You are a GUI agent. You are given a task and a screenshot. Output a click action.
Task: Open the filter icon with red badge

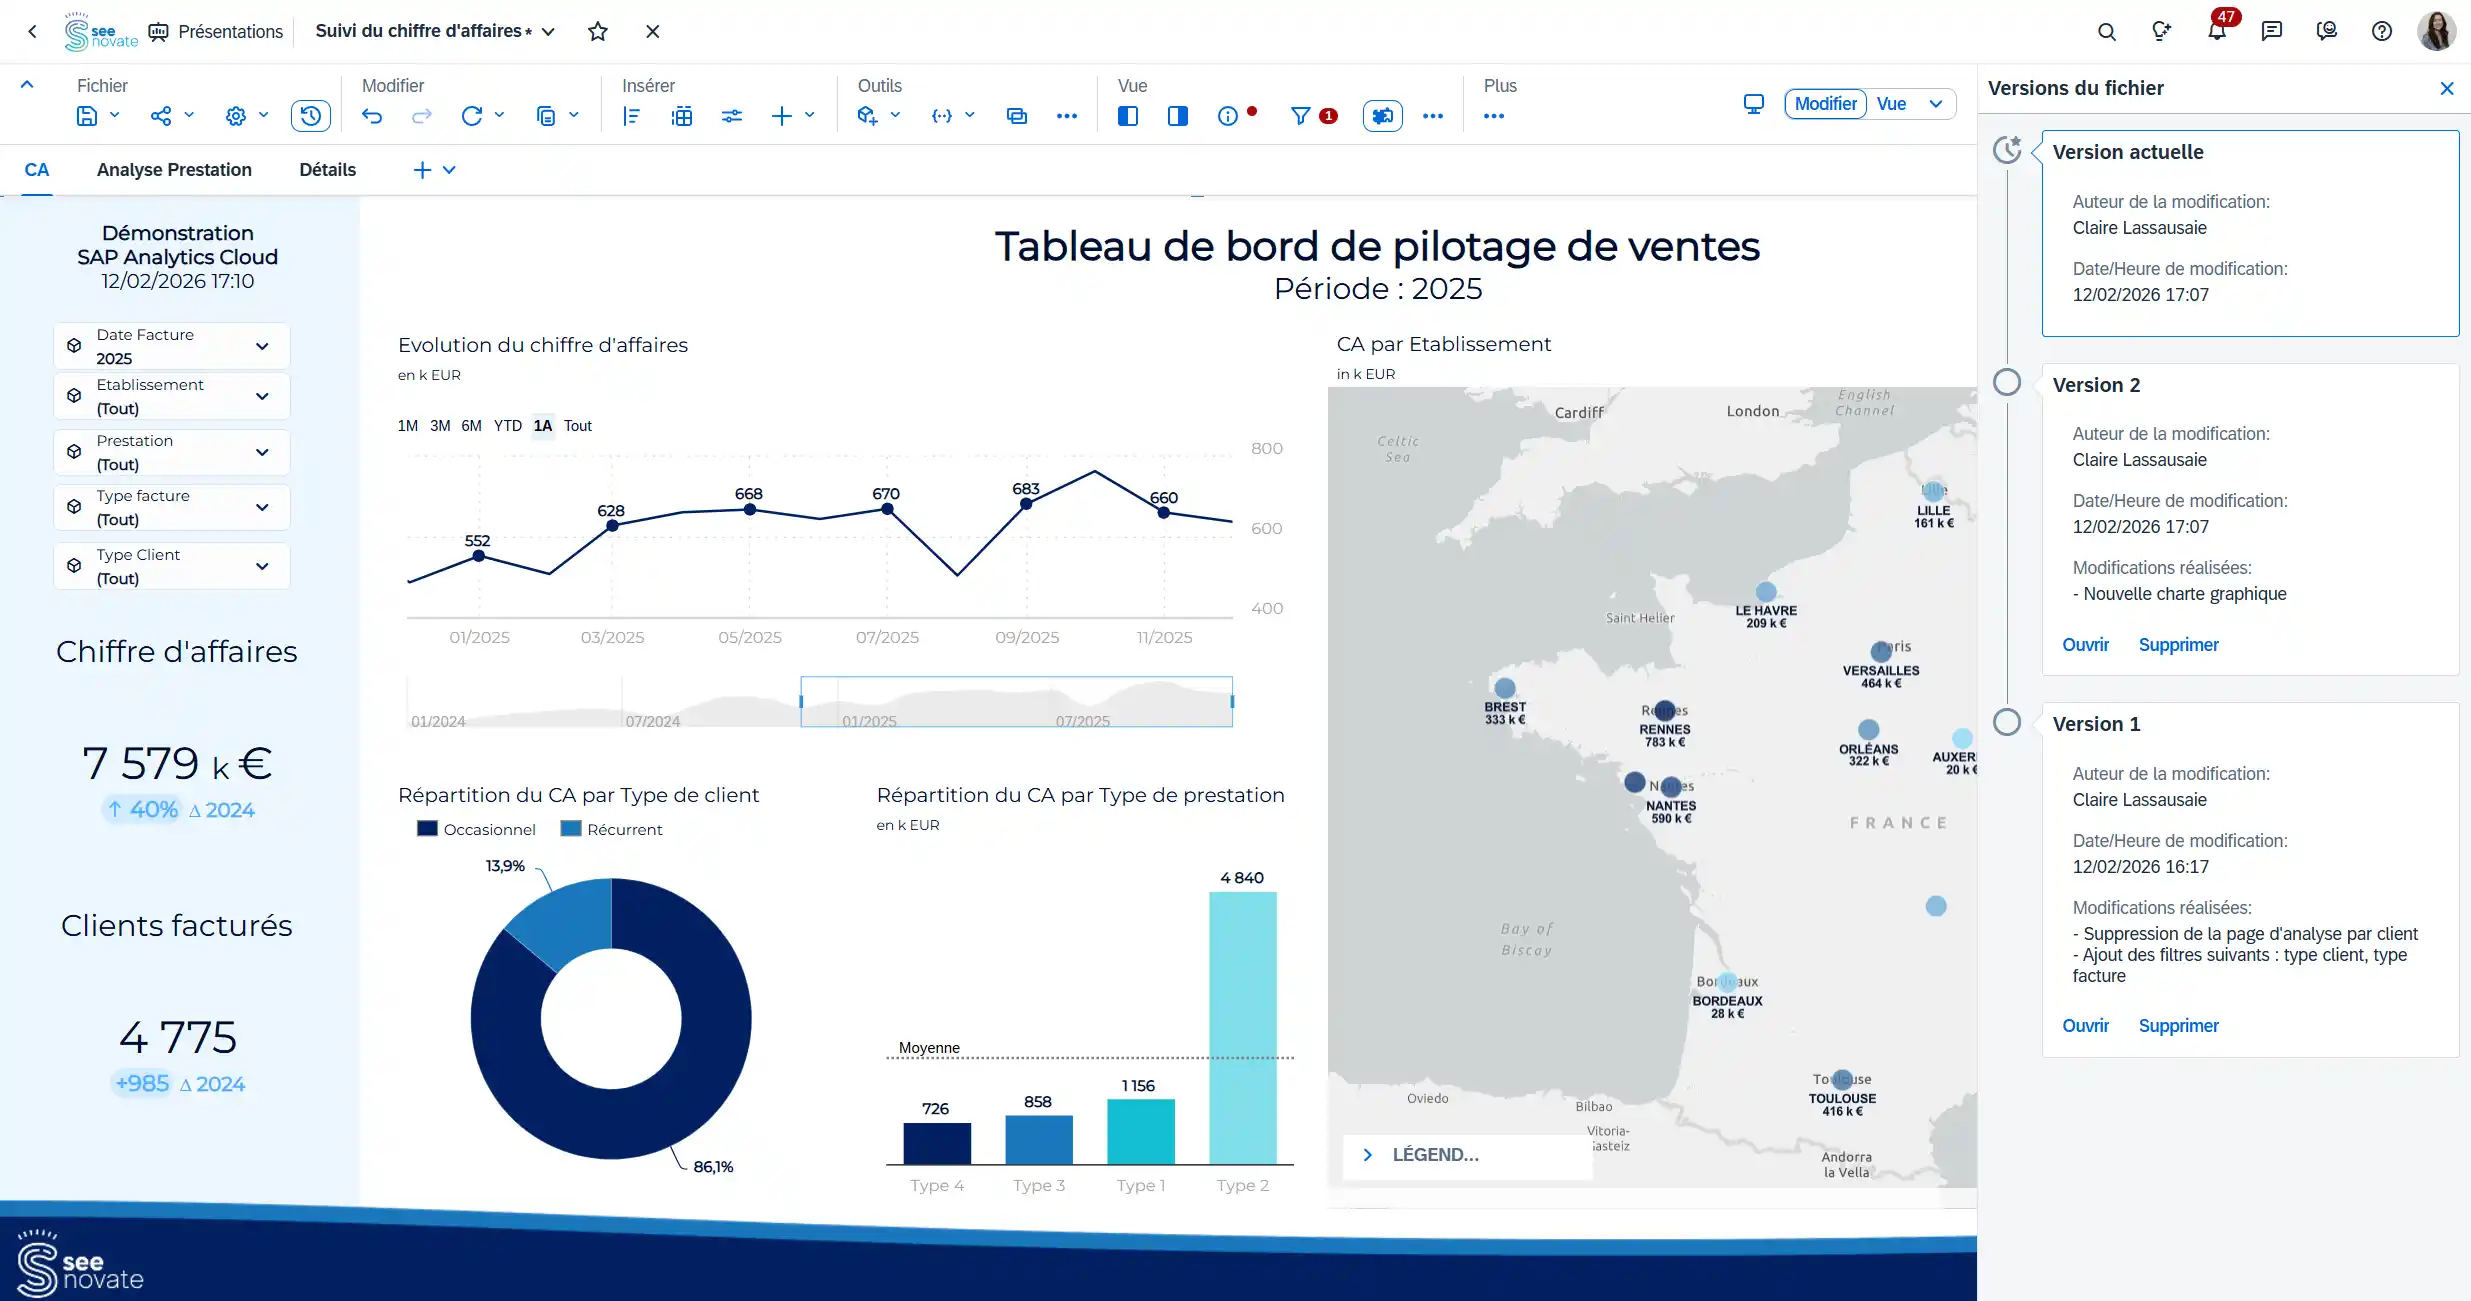[1301, 116]
